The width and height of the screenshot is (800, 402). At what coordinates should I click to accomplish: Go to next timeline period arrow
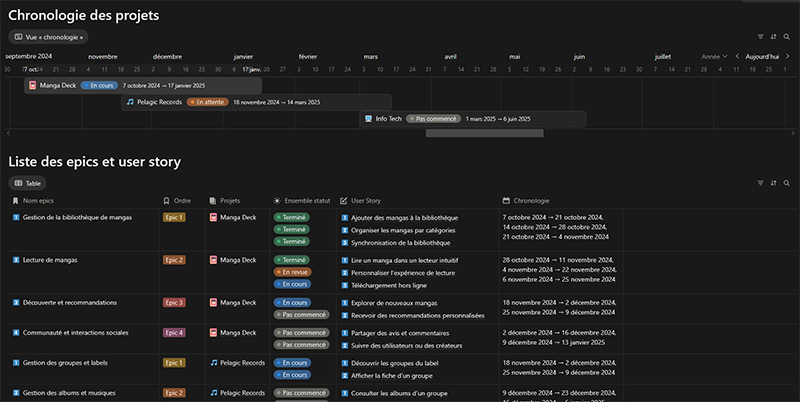(788, 56)
